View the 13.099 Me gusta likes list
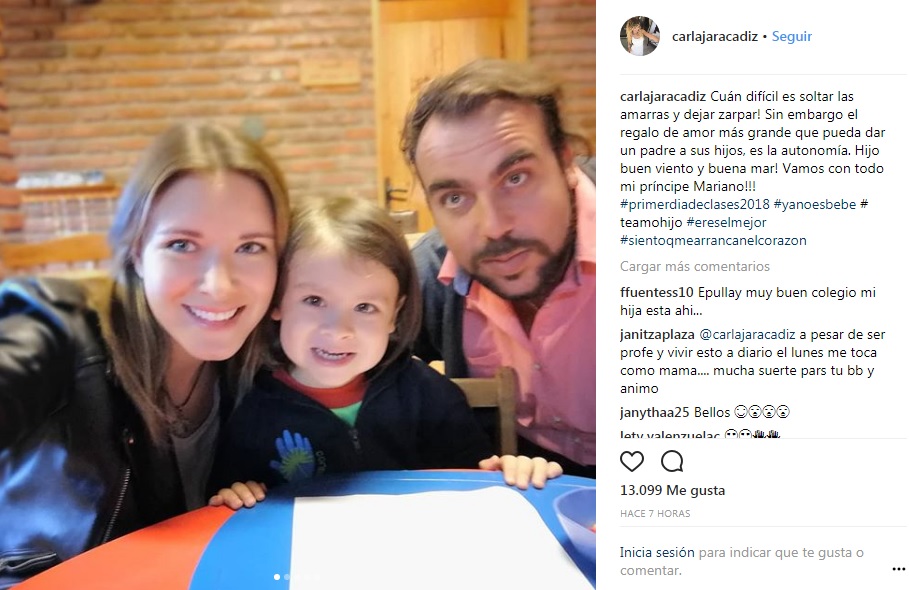Screen dimensions: 909x590 672,490
